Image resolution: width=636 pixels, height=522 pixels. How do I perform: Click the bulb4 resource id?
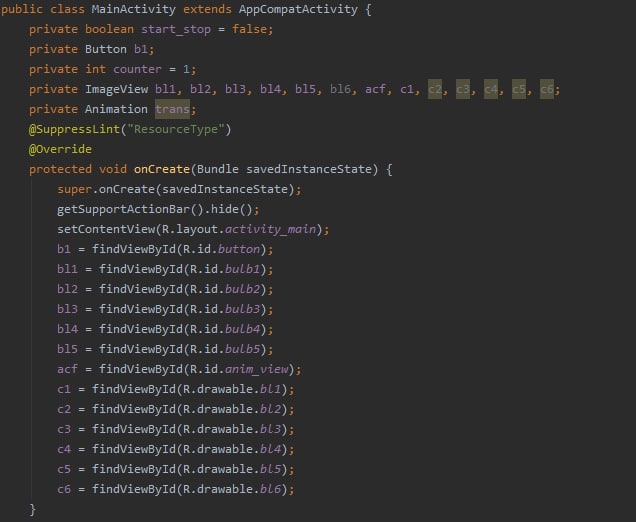(x=242, y=329)
